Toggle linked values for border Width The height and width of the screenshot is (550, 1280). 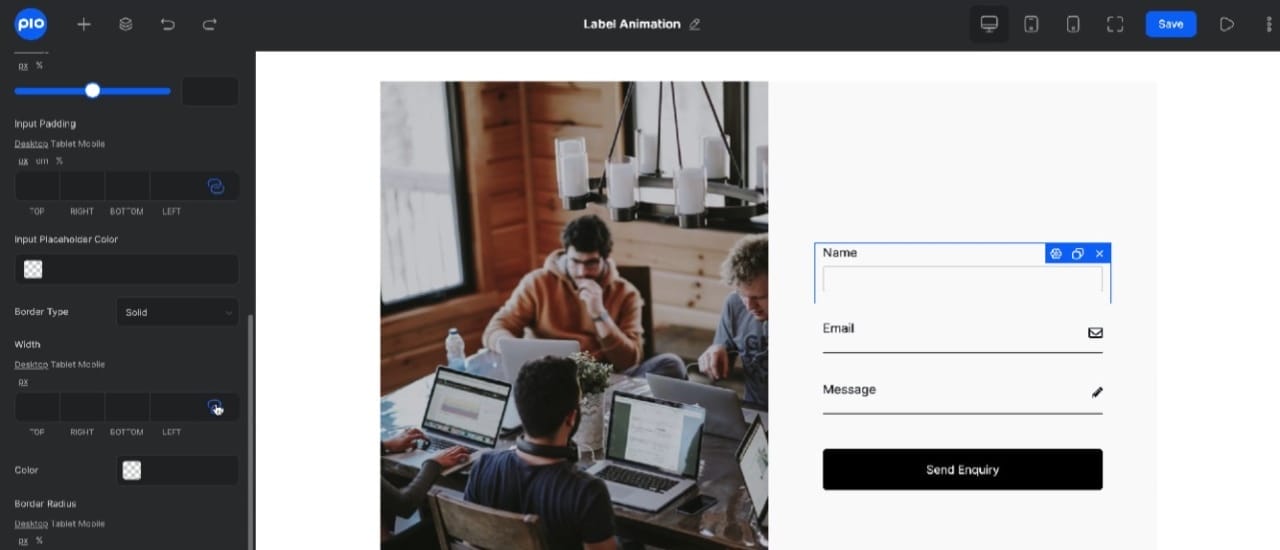click(x=214, y=406)
